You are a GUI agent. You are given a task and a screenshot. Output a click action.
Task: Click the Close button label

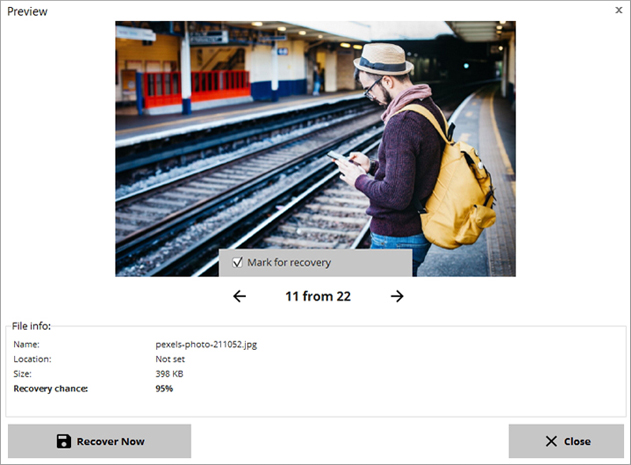577,441
